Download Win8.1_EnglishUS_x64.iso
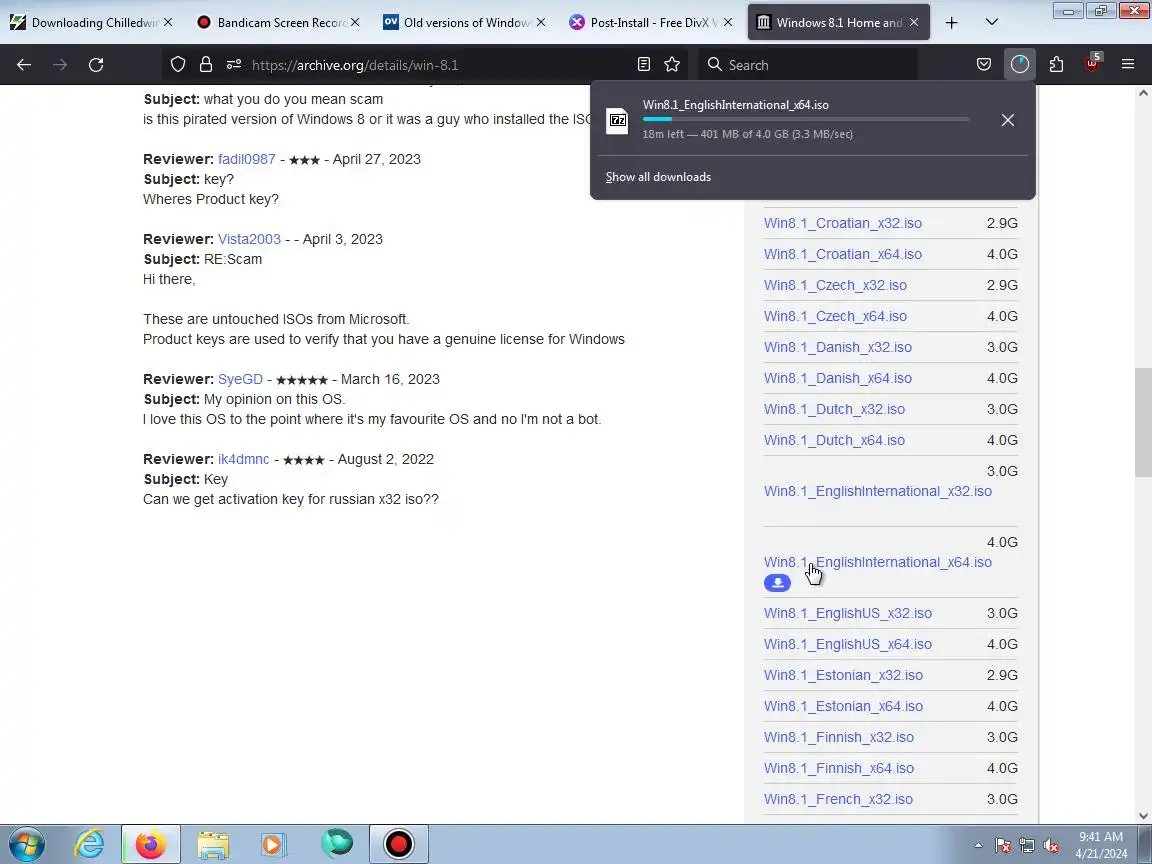1152x864 pixels. coord(848,644)
